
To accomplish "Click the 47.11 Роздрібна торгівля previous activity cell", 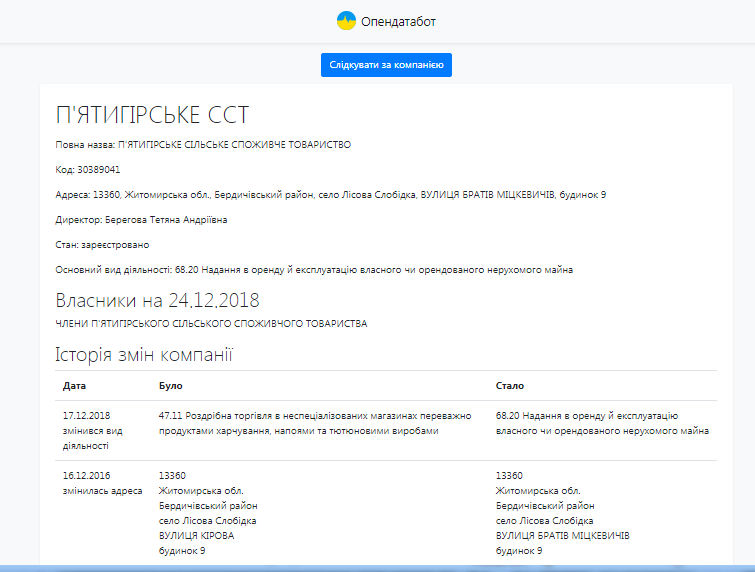I will (312, 422).
